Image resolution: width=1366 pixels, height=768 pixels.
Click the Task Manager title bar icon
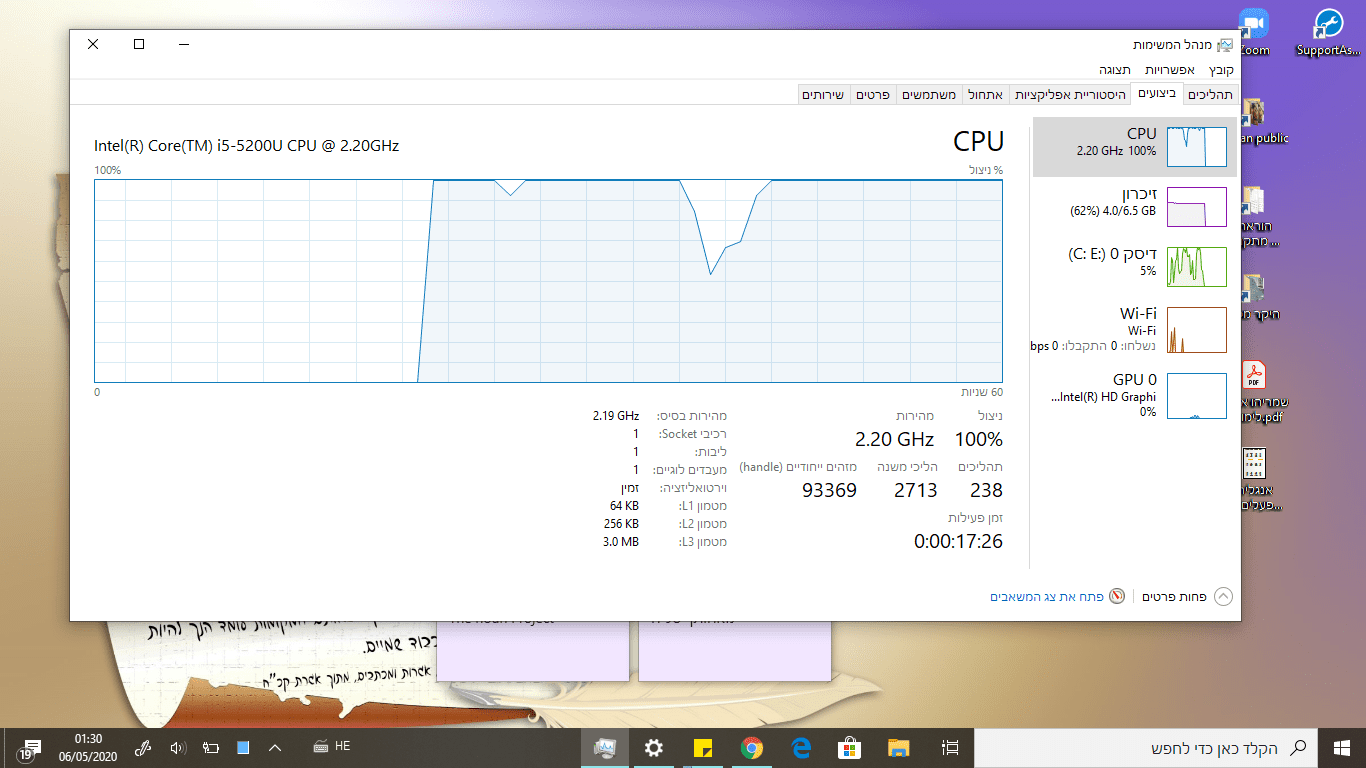click(1225, 45)
